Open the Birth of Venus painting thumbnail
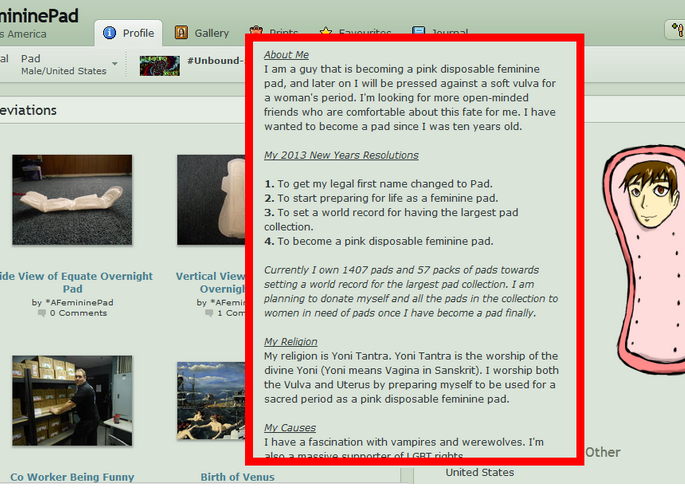The width and height of the screenshot is (685, 488). tap(211, 401)
